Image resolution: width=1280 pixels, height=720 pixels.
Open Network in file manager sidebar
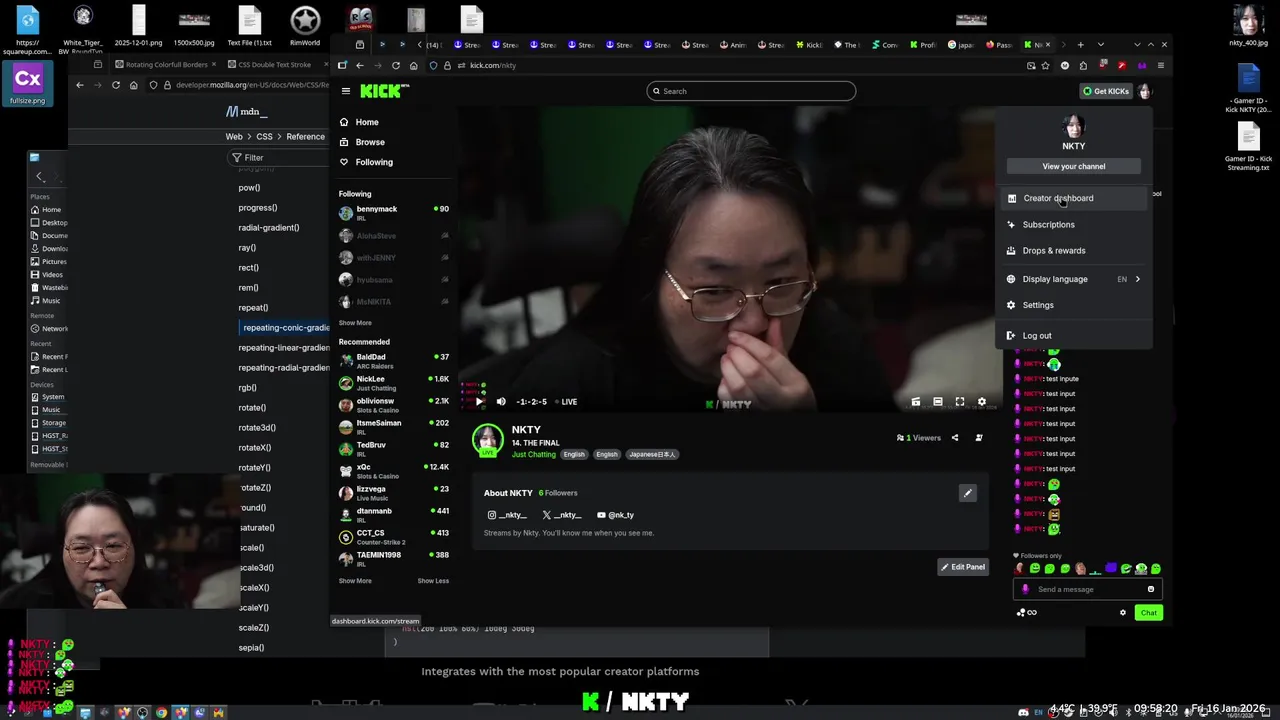[x=49, y=329]
